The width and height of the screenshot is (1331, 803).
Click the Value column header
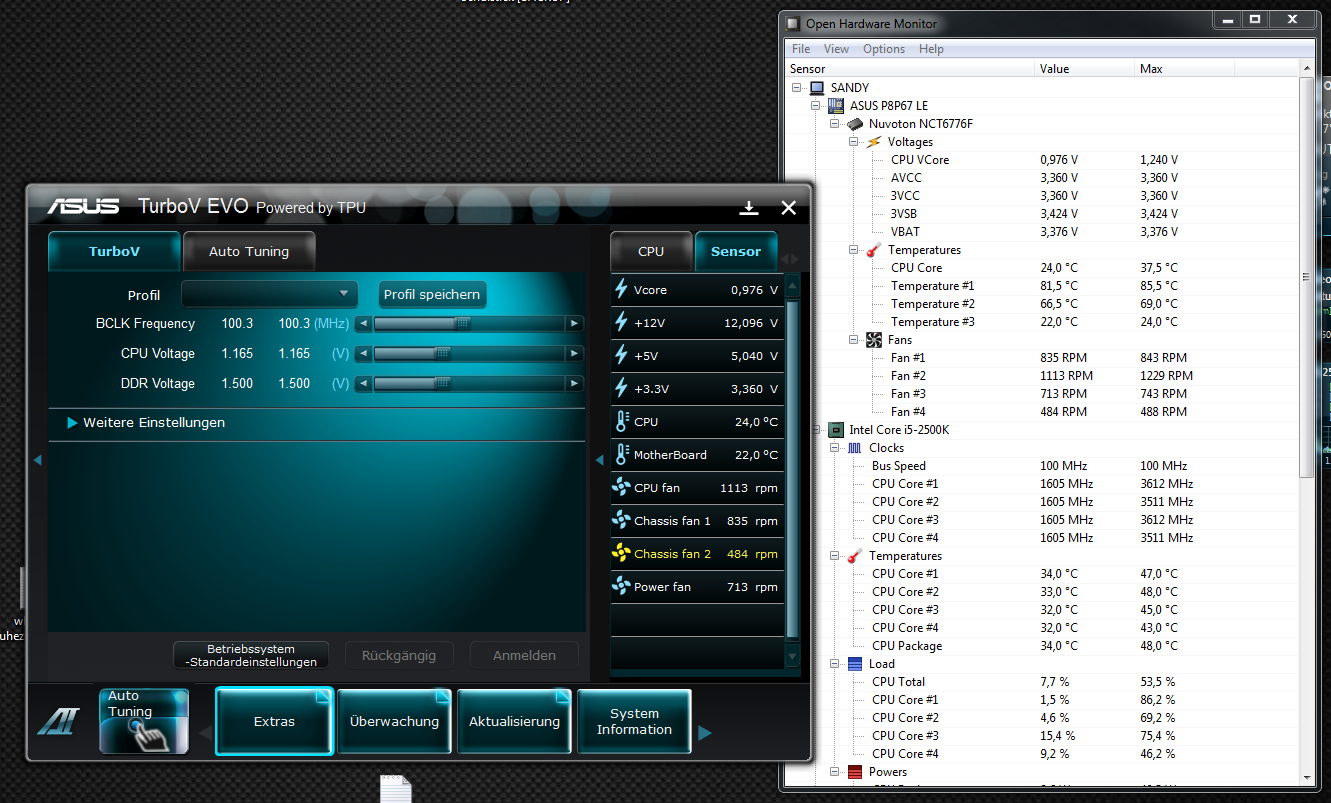pyautogui.click(x=1084, y=69)
